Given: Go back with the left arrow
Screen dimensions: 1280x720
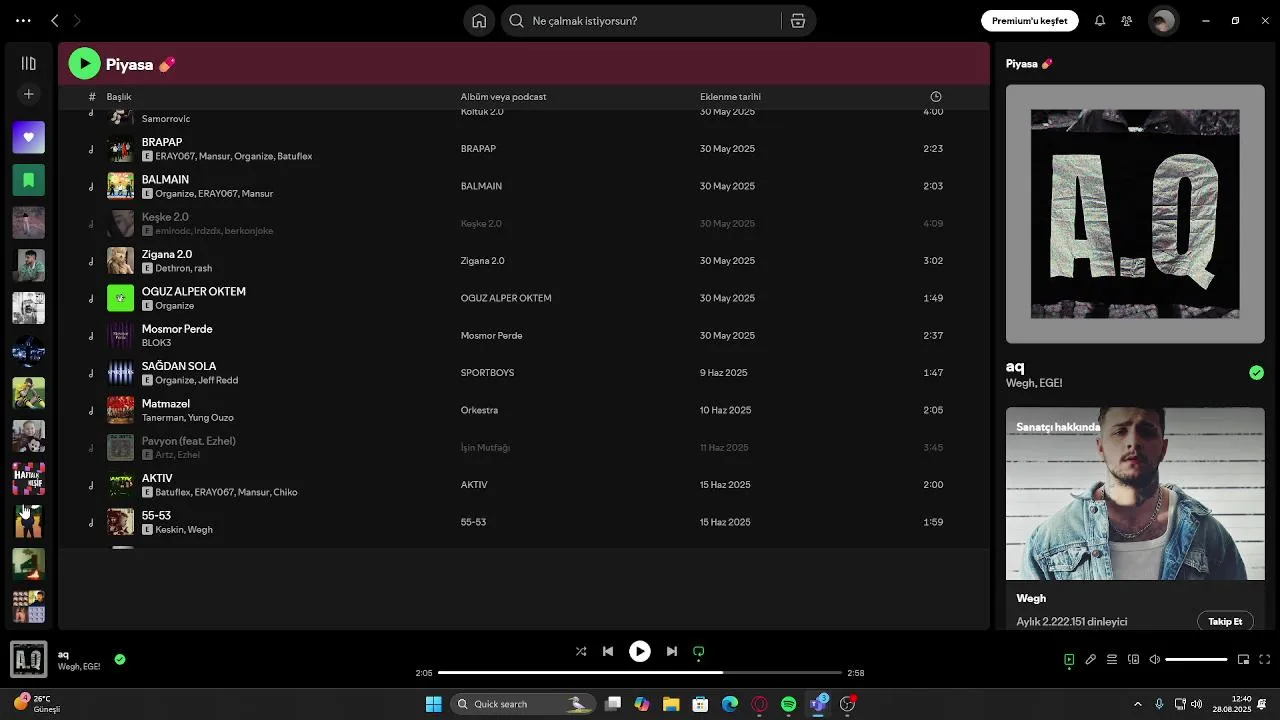Looking at the screenshot, I should coord(55,20).
